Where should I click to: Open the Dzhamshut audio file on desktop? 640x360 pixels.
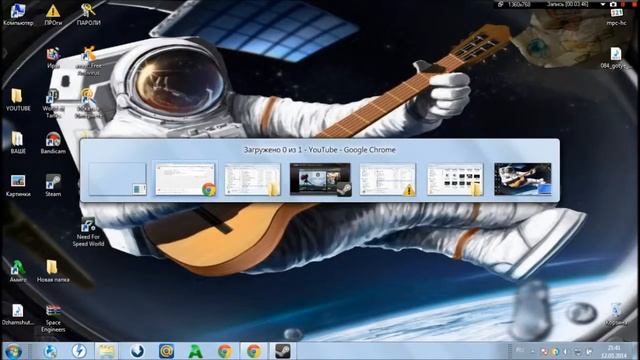pos(18,314)
